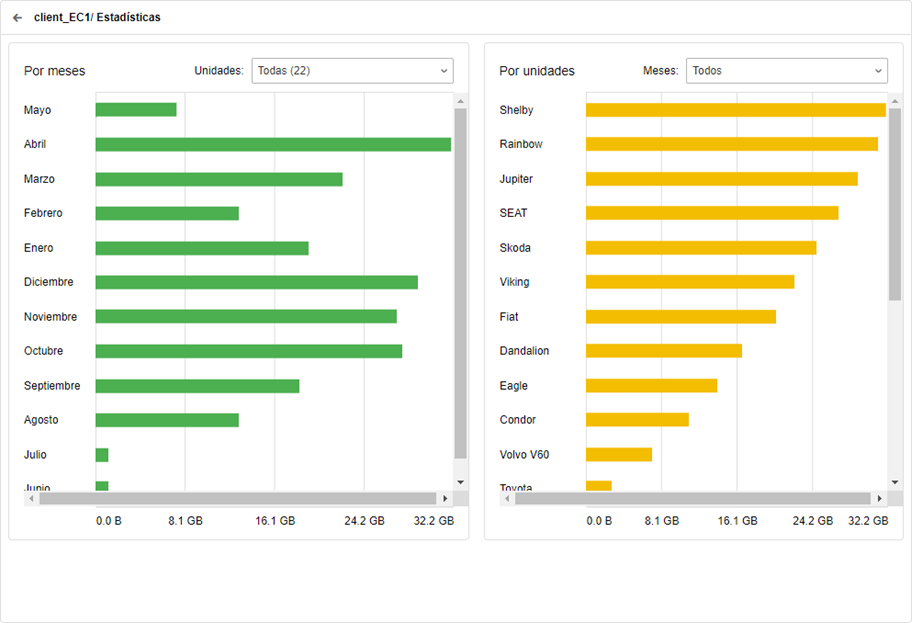Select the Diciembre month label
Viewport: 912px width, 623px height.
click(48, 283)
